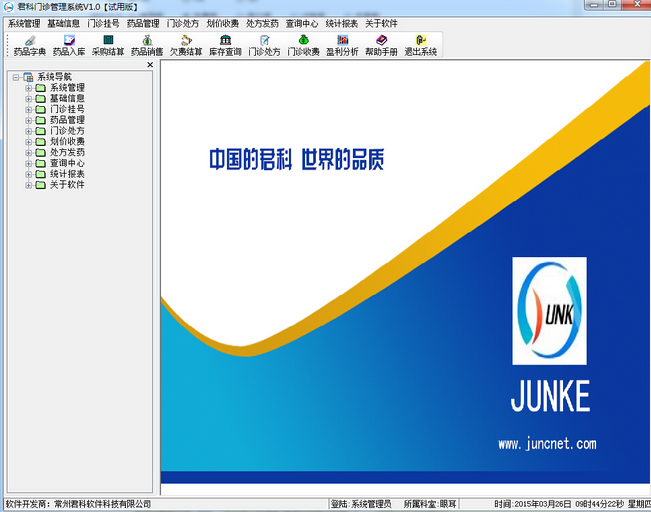This screenshot has height=512, width=651.
Task: Click the 登陆:系统管理员 status entry
Action: coord(361,504)
